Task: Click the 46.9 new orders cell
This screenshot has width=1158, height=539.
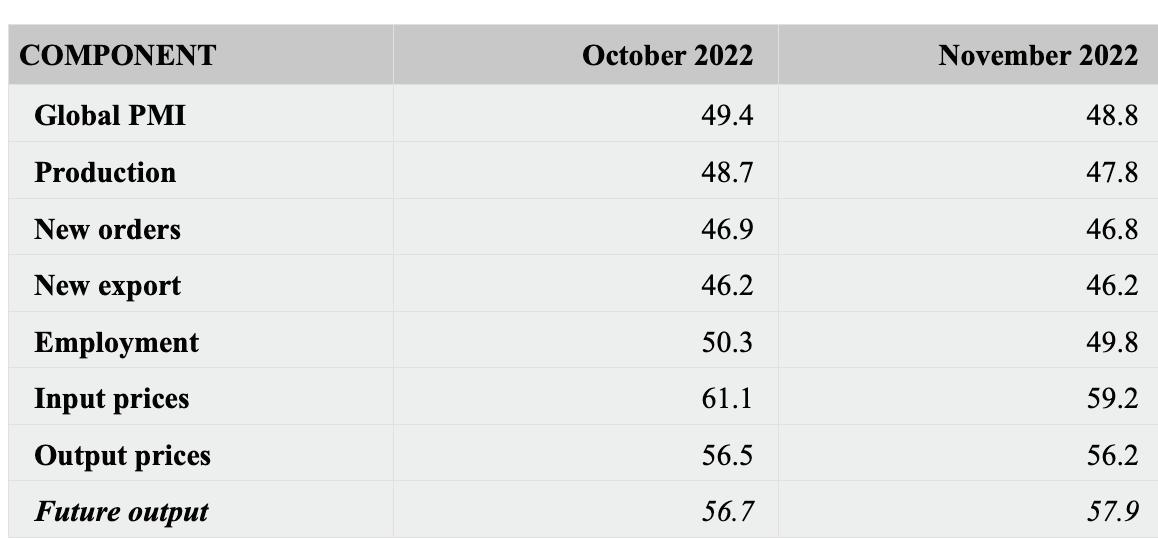Action: 726,229
